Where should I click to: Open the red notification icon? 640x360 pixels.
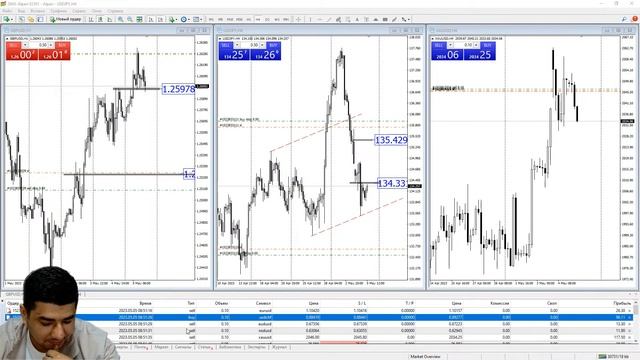[635, 19]
